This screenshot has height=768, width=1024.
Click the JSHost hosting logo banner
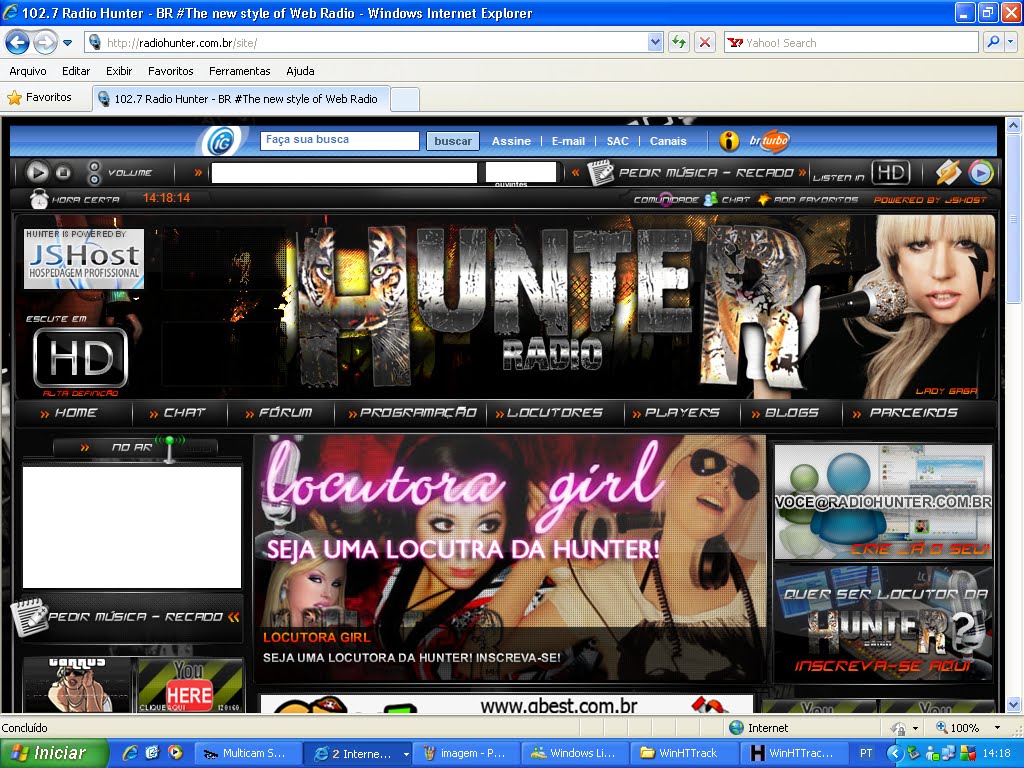[84, 259]
